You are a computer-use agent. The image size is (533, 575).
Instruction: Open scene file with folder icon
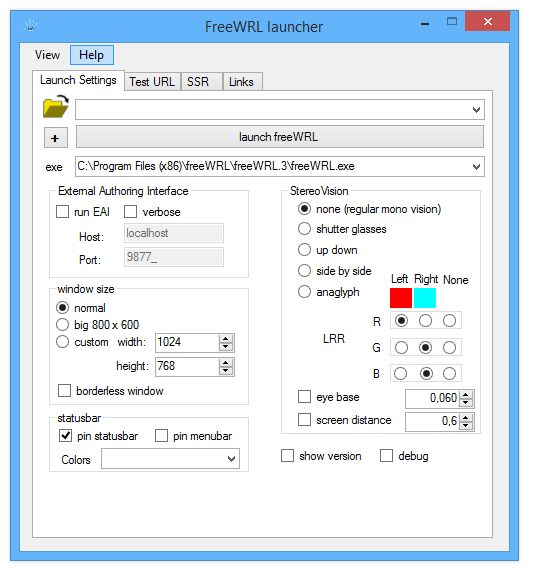56,107
